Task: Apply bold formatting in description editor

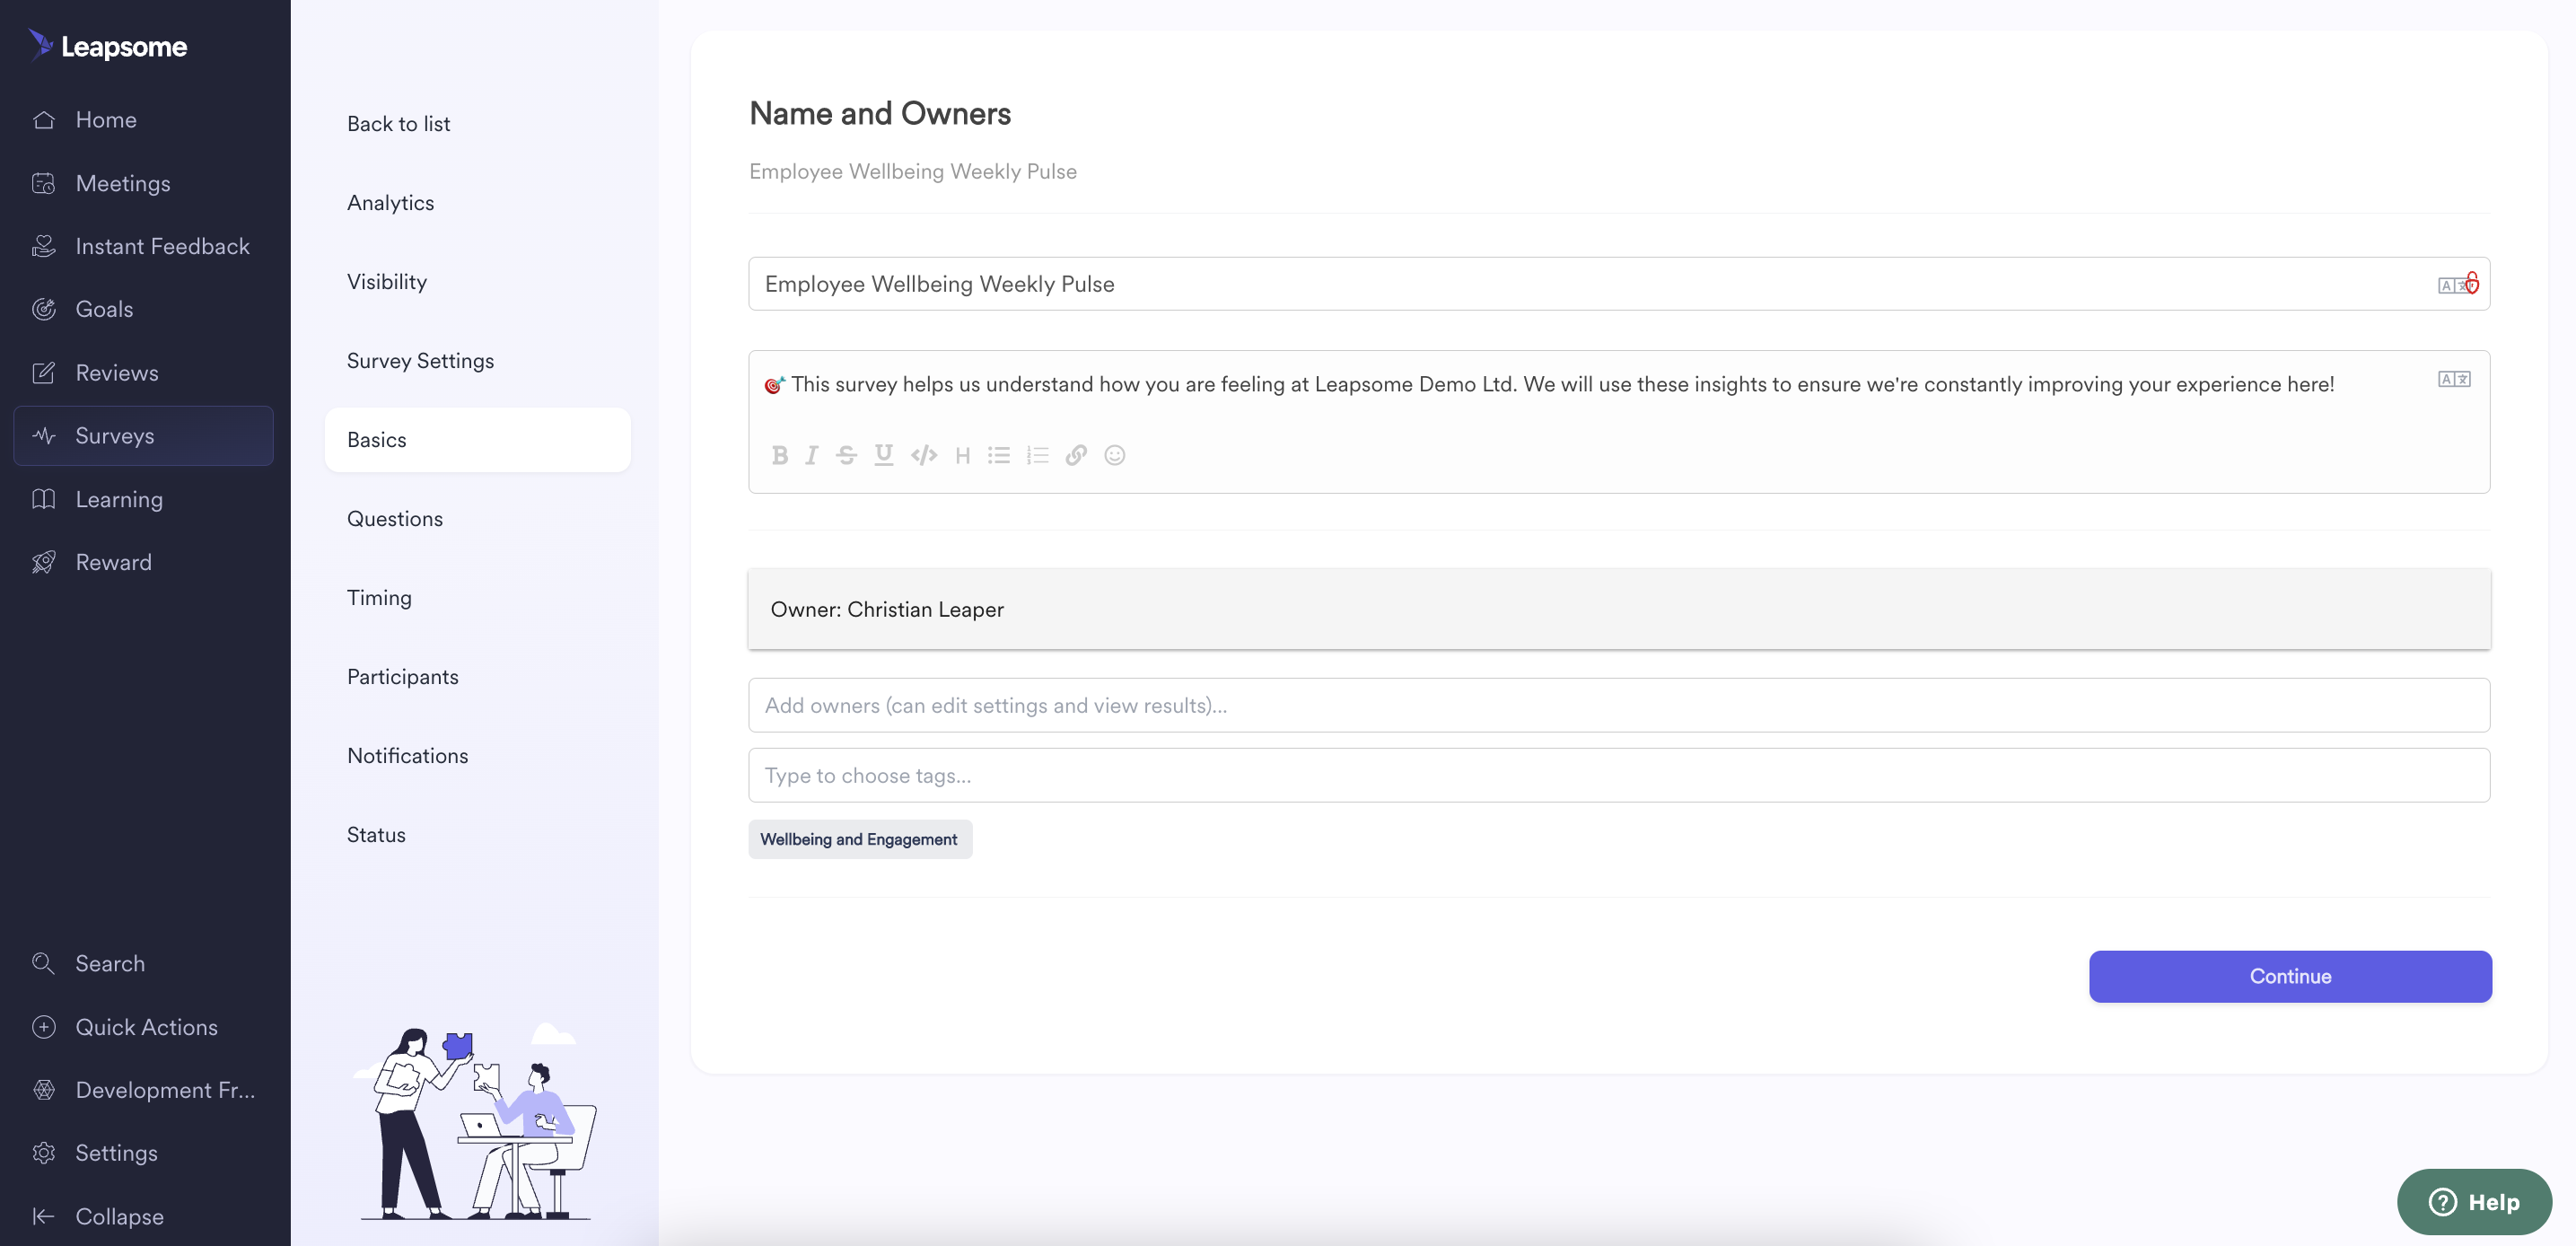Action: click(780, 455)
